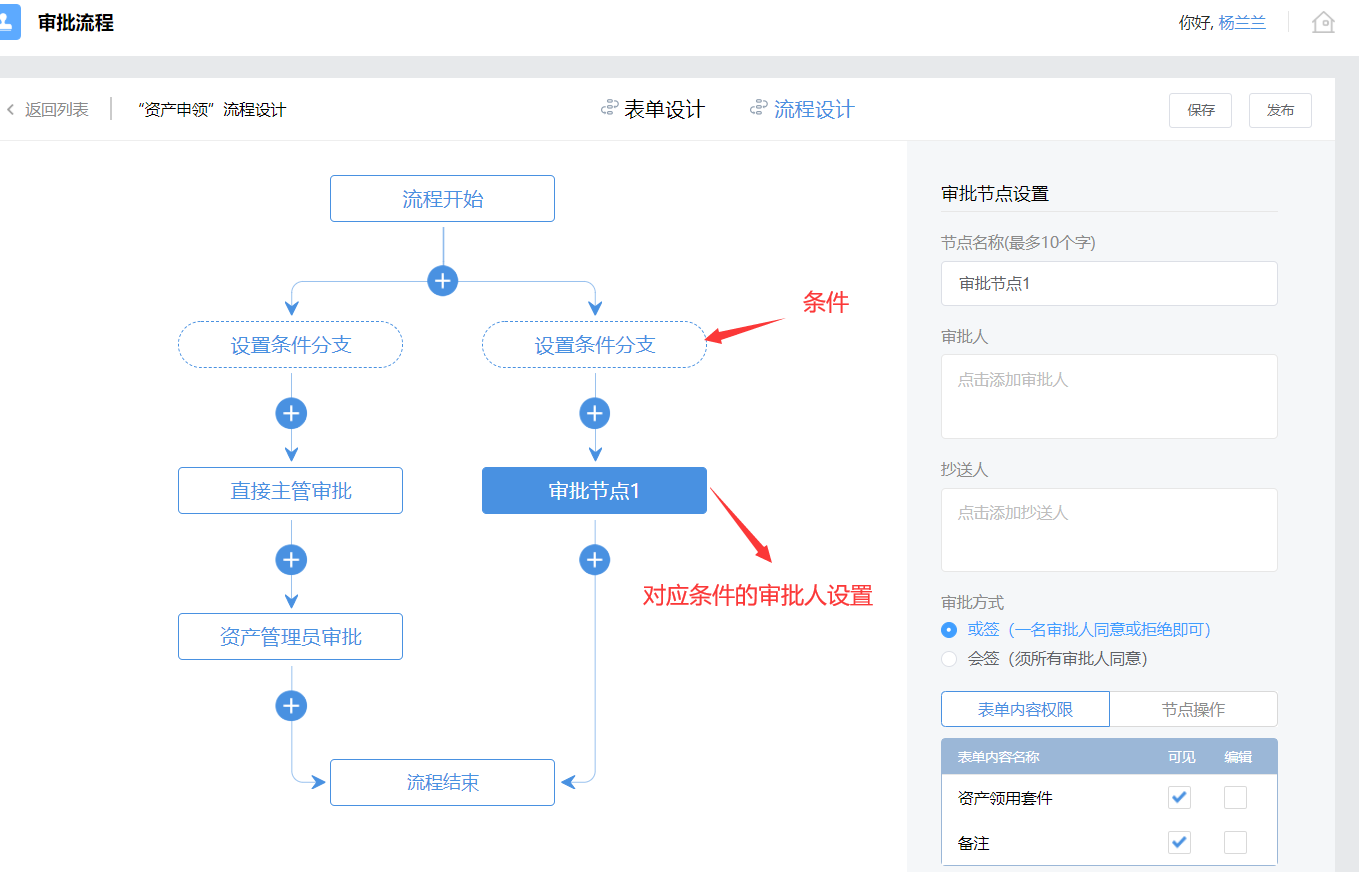Click the 节点名称 input field

[x=1109, y=283]
